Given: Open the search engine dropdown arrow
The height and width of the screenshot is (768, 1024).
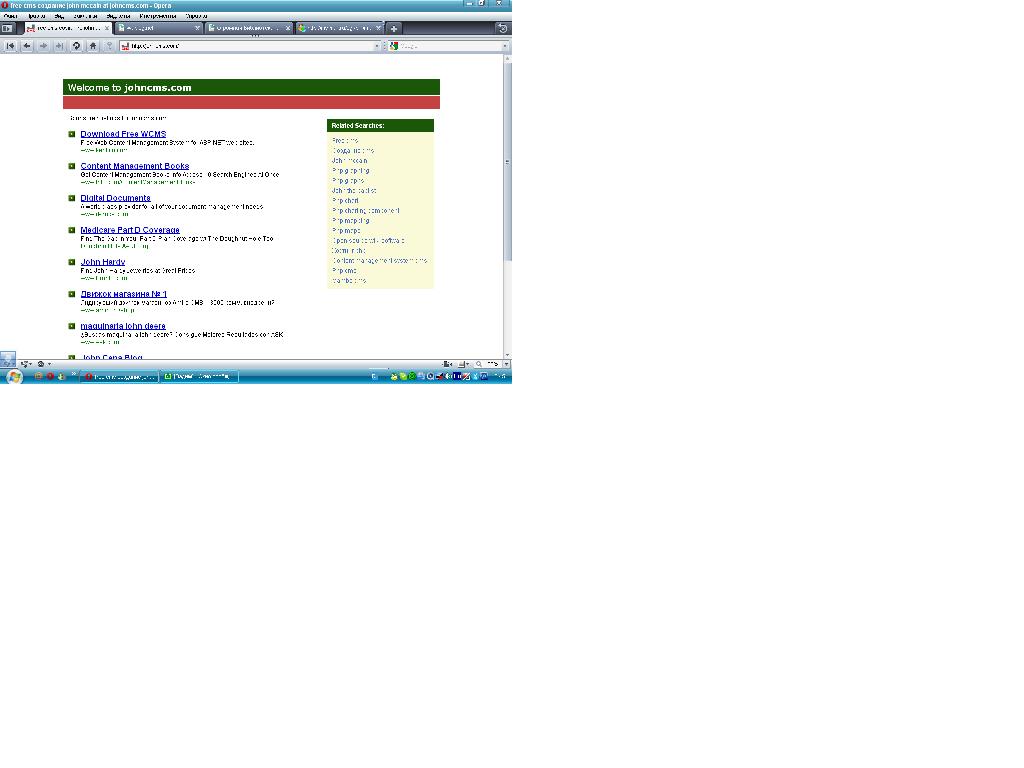Looking at the screenshot, I should click(504, 46).
